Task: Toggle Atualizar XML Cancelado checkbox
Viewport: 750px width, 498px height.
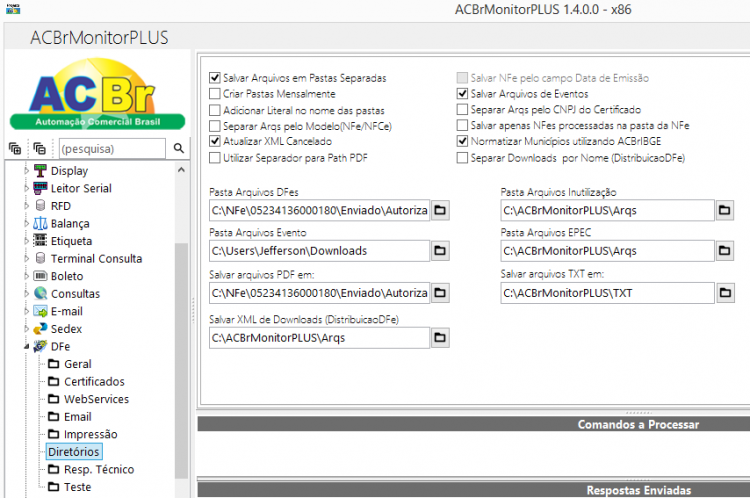Action: pos(215,141)
